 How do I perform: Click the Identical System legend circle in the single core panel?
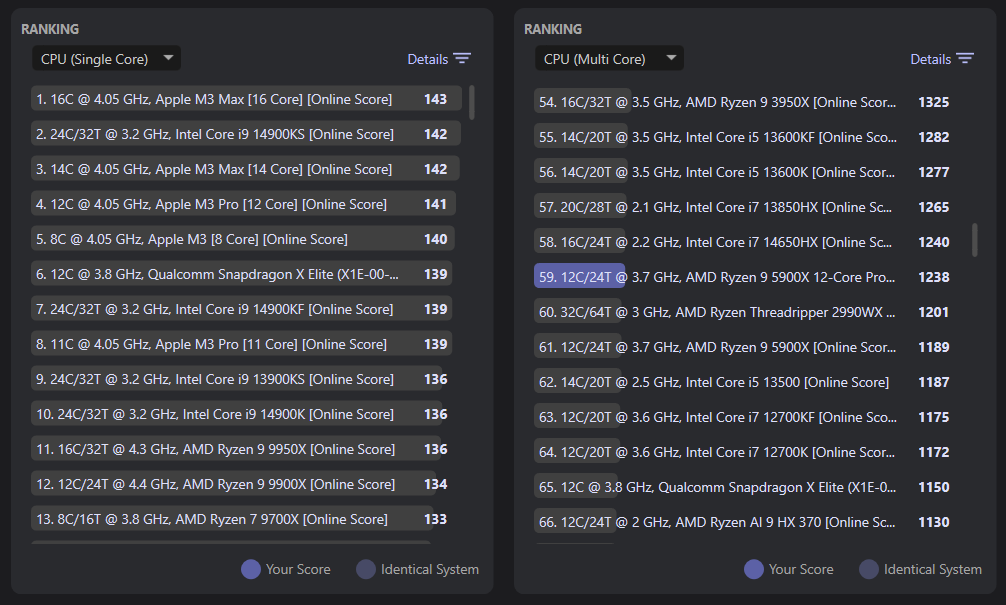(366, 569)
